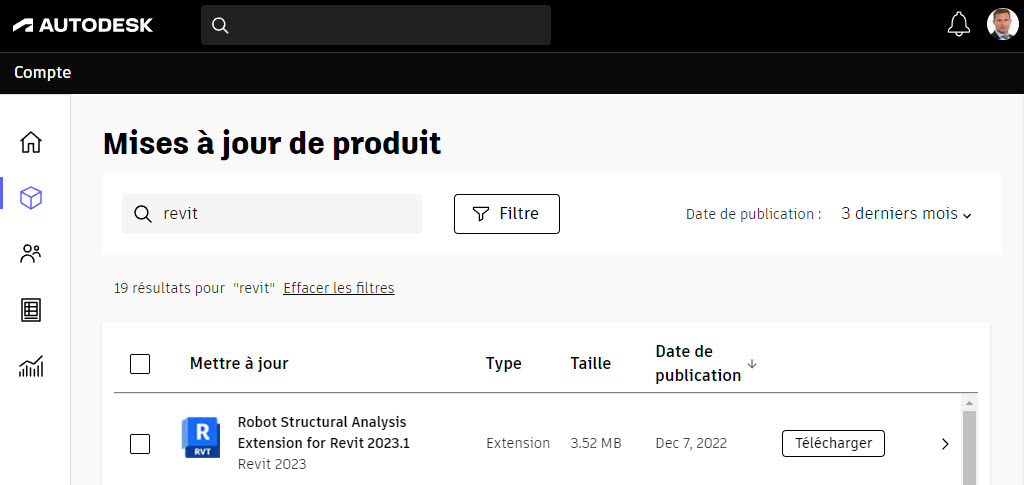Screen dimensions: 1024x485
Task: Go to Home in sidebar
Action: coord(31,142)
